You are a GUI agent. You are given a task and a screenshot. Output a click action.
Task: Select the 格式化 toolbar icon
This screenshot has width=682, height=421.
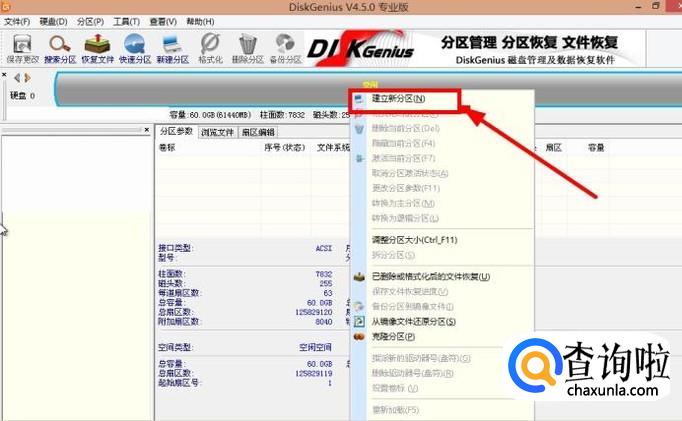click(210, 48)
